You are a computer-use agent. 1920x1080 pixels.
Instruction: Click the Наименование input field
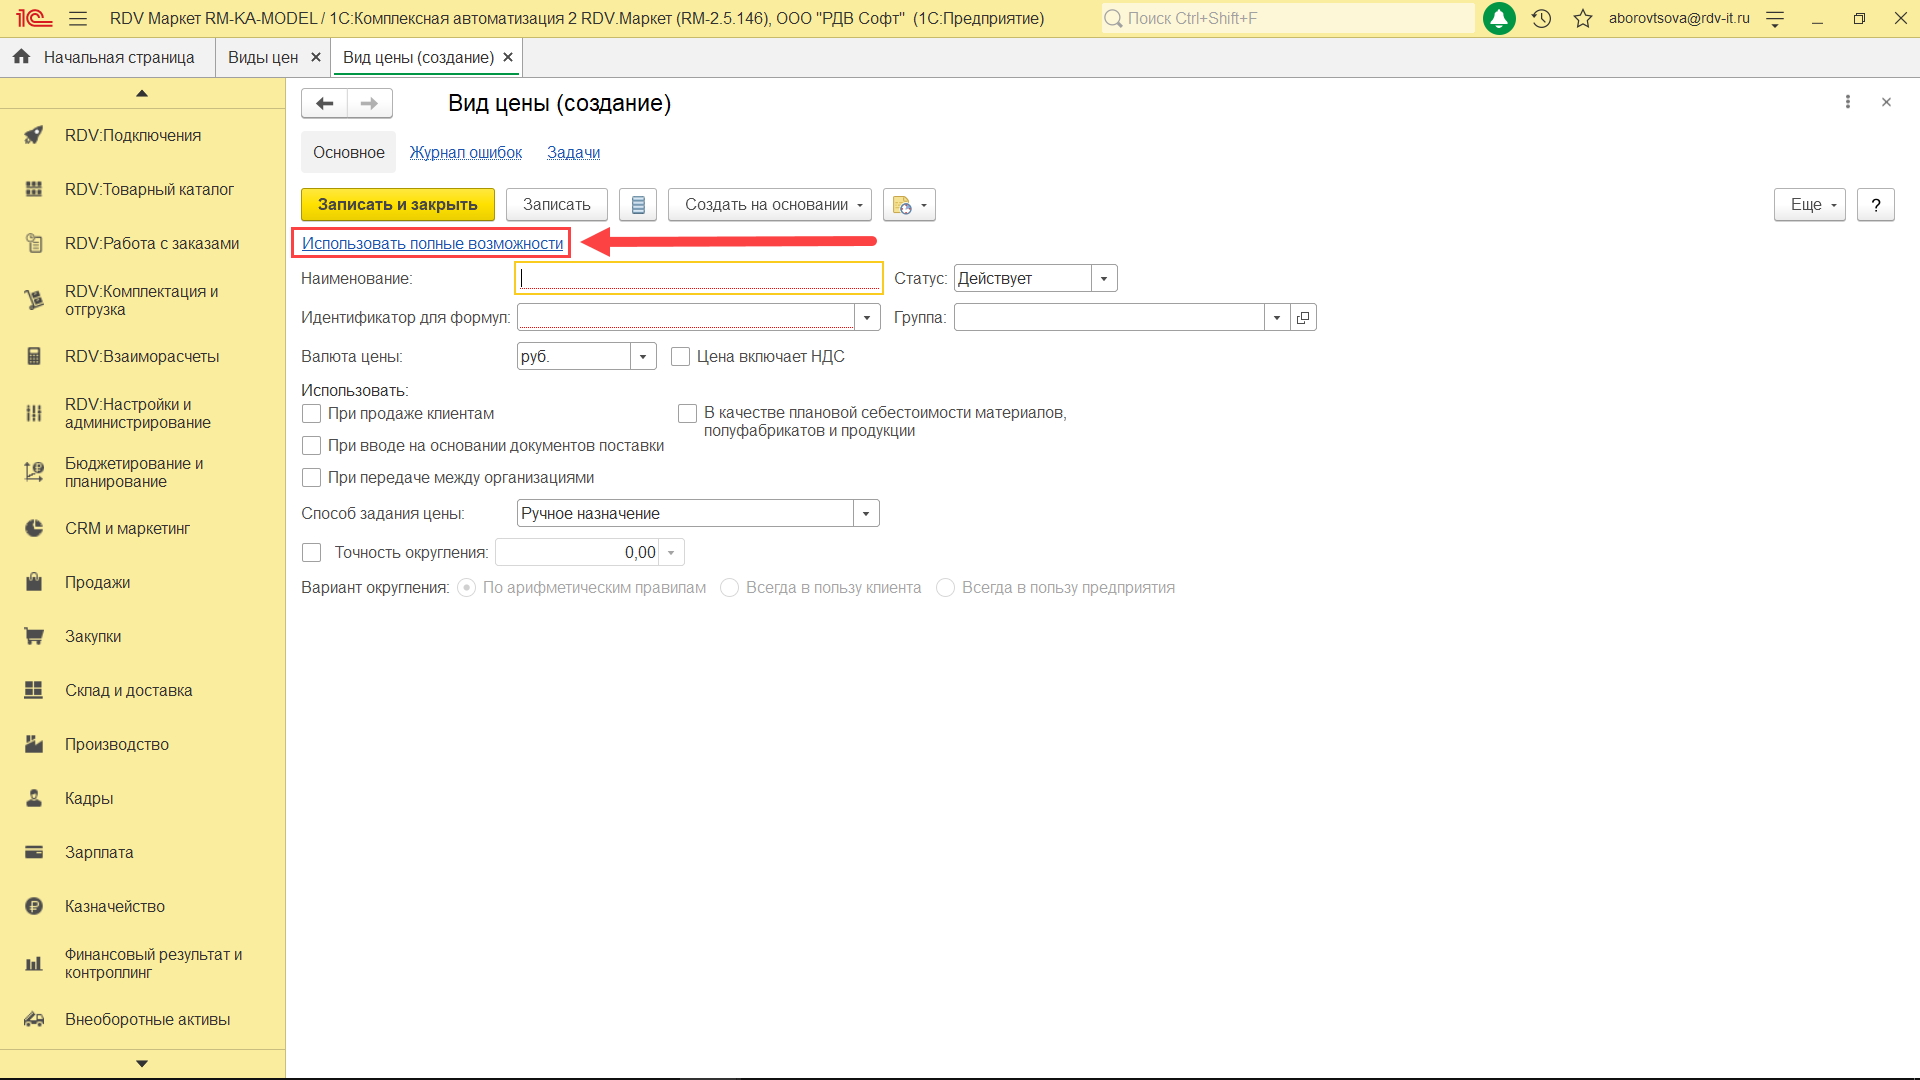[698, 279]
